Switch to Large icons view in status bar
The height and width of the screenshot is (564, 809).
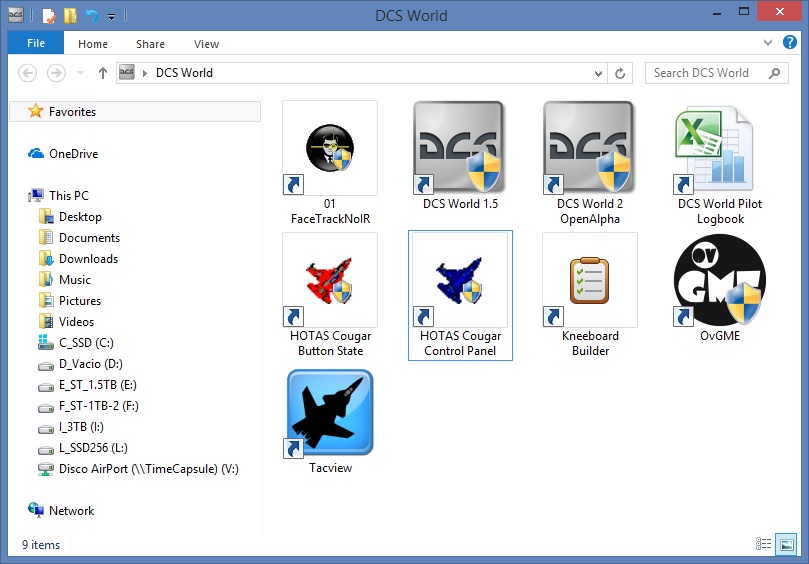787,544
